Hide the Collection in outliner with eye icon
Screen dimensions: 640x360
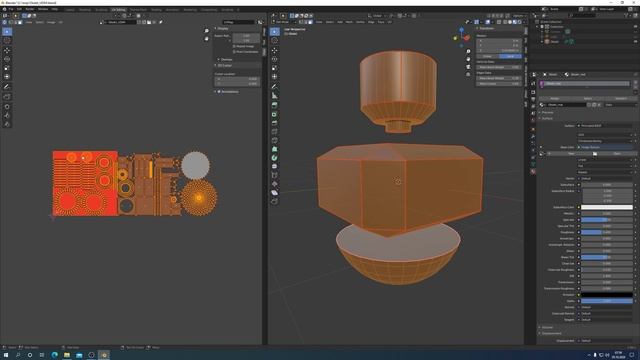[x=636, y=27]
